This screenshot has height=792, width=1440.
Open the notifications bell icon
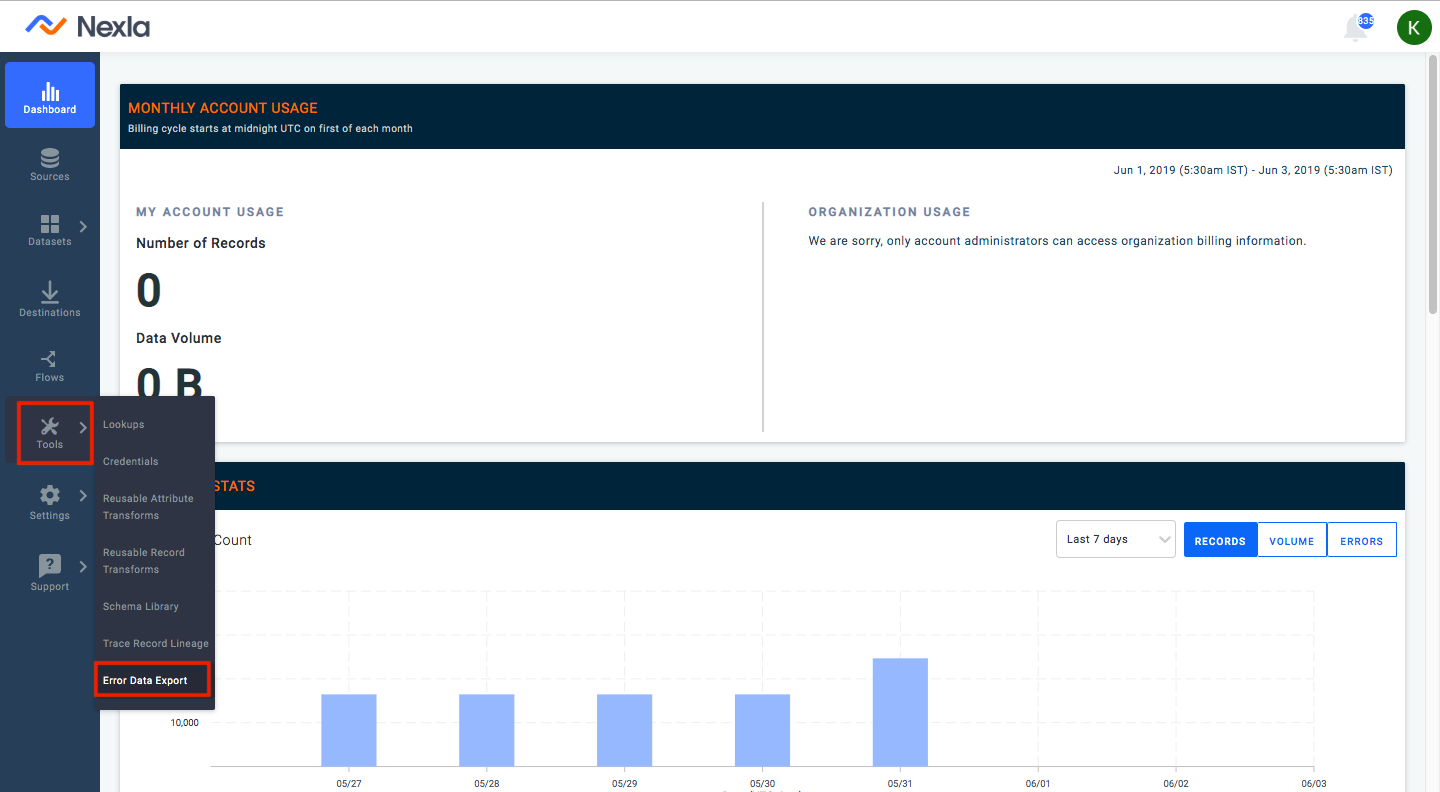1355,28
